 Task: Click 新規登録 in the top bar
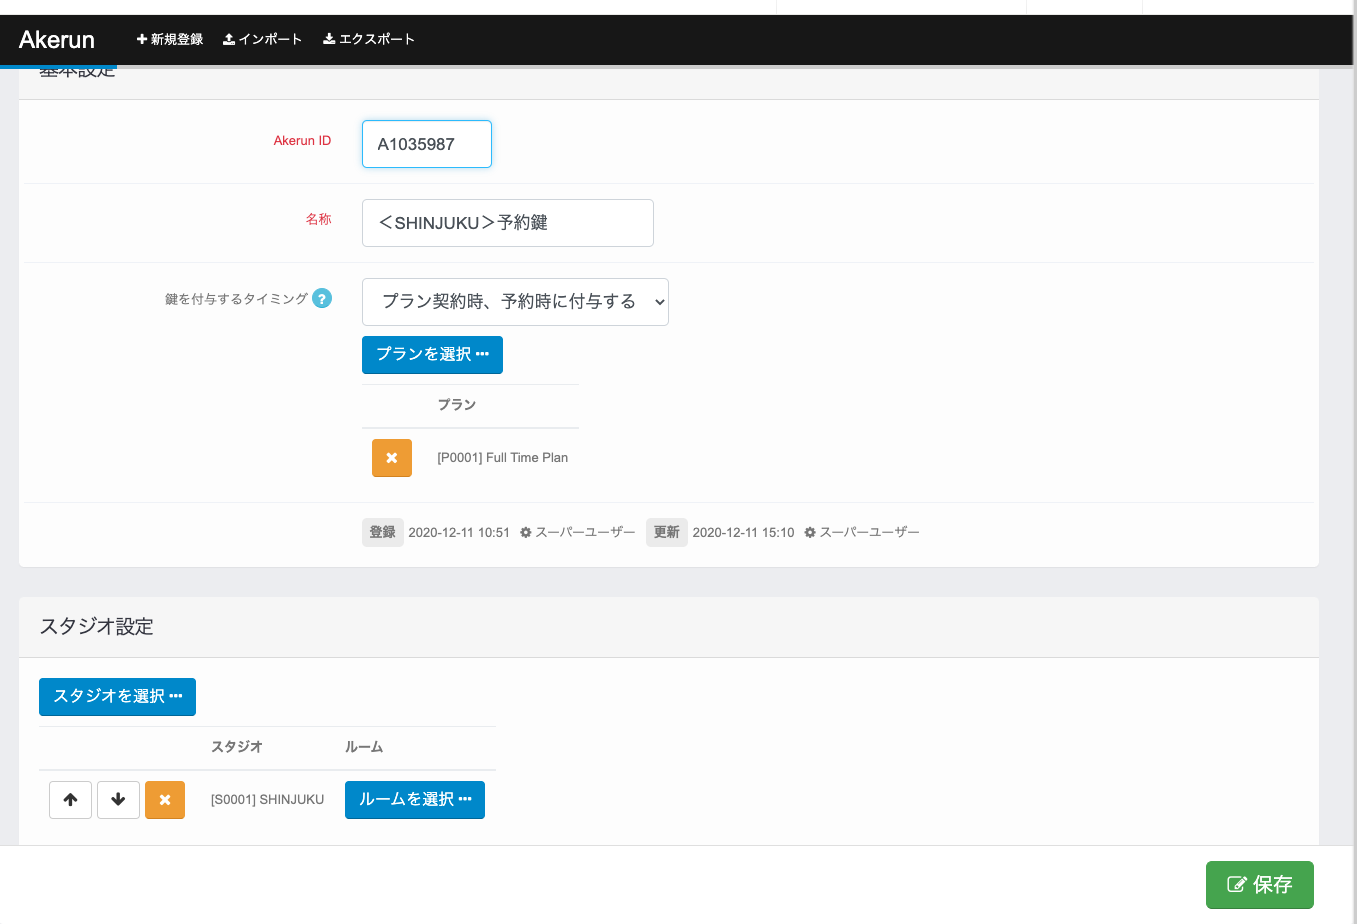(x=170, y=40)
